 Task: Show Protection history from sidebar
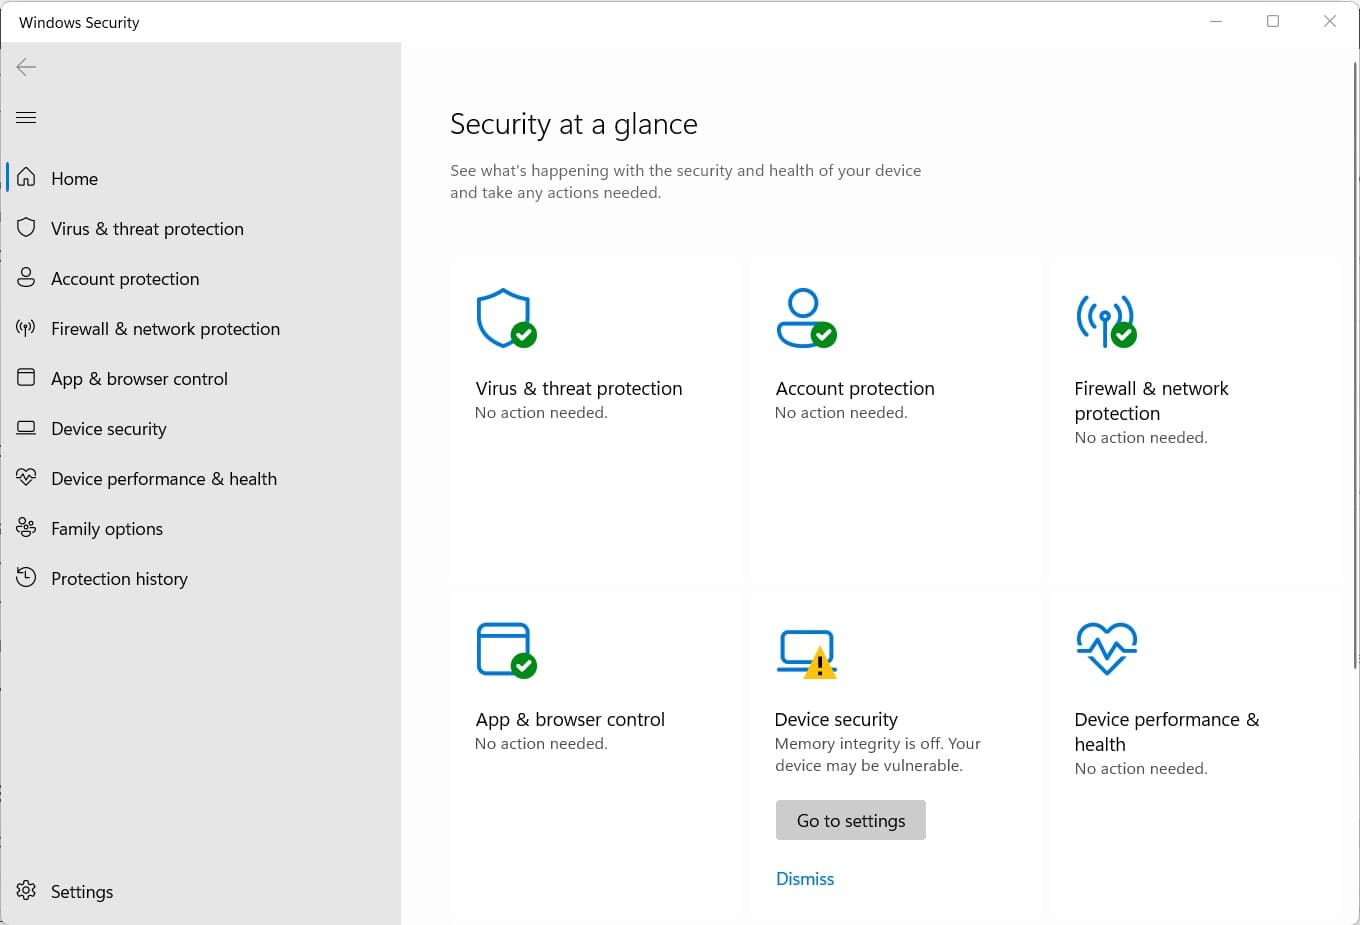coord(119,579)
